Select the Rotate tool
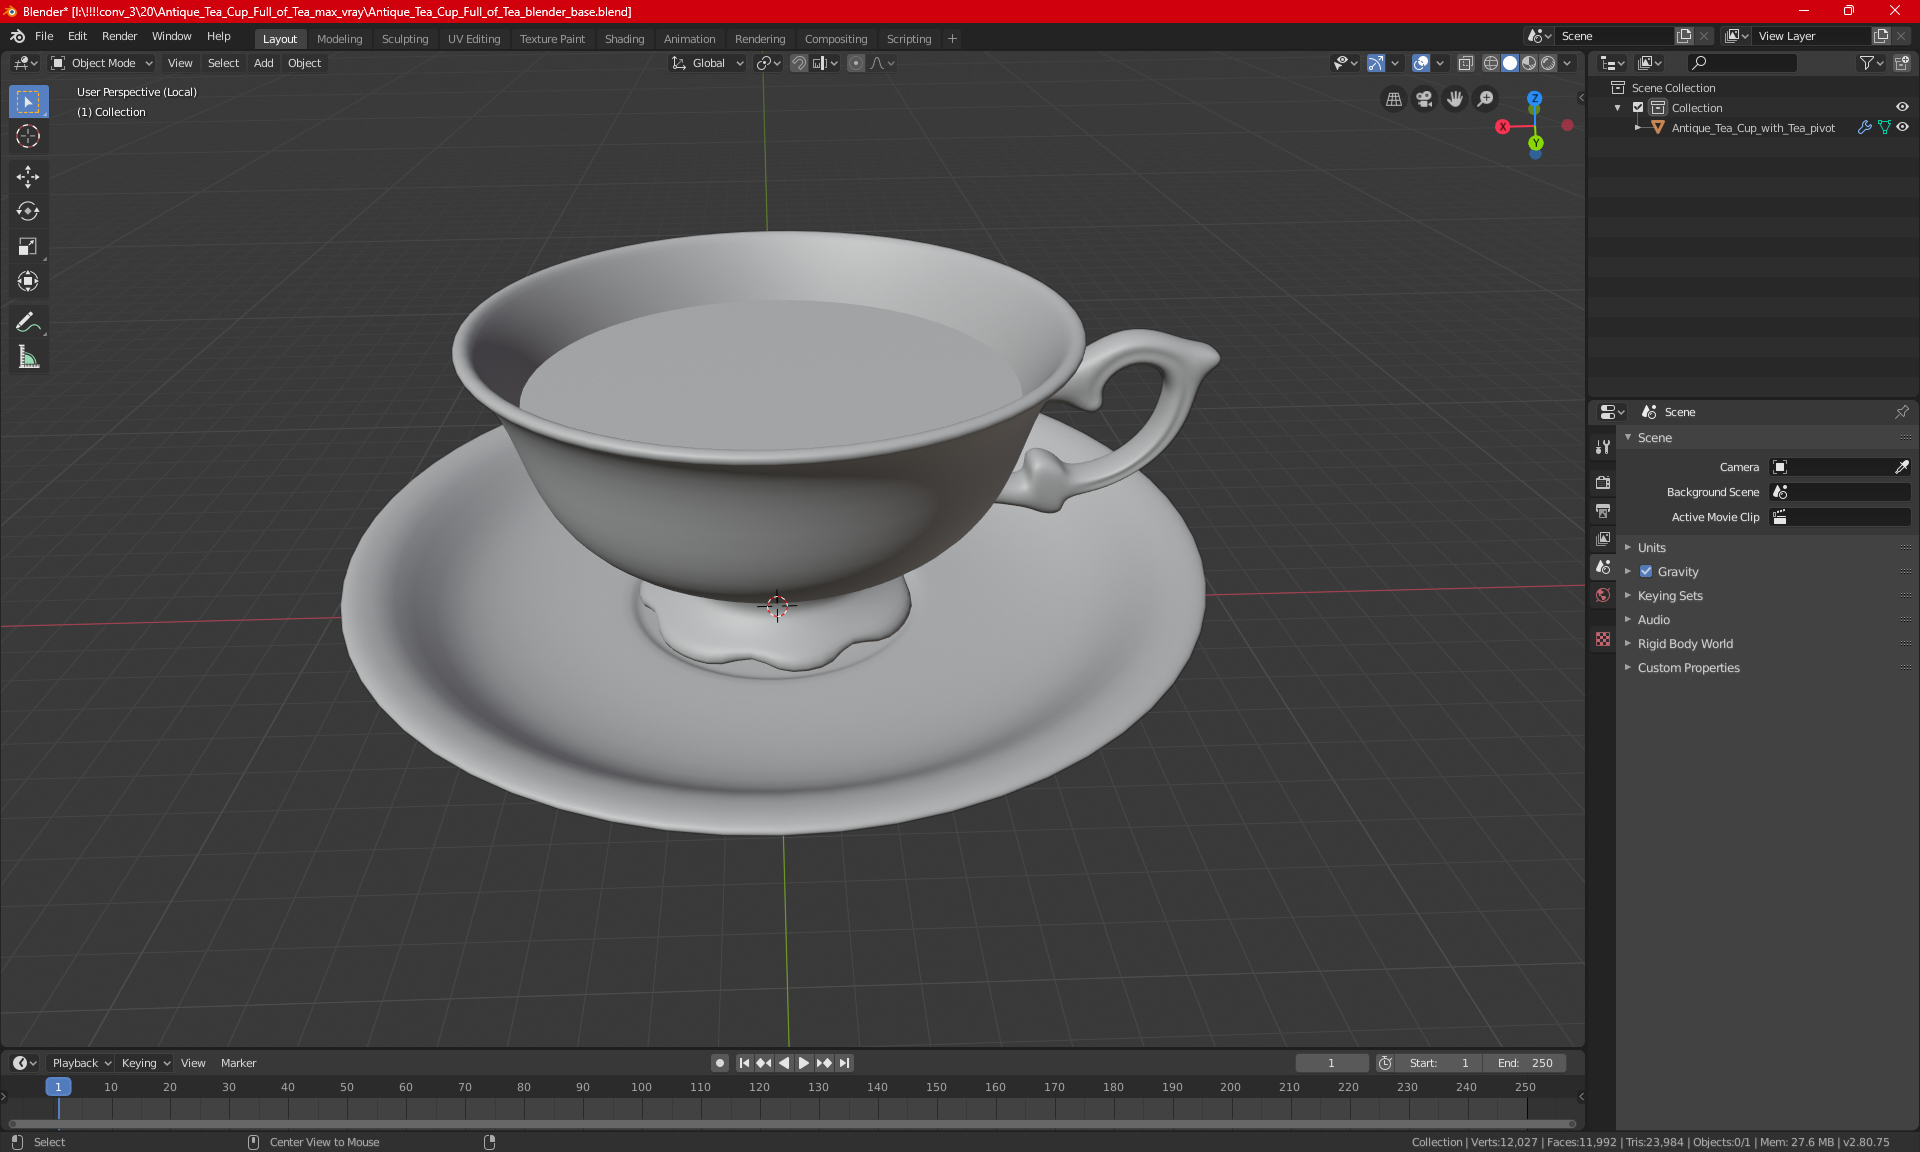 click(x=28, y=211)
